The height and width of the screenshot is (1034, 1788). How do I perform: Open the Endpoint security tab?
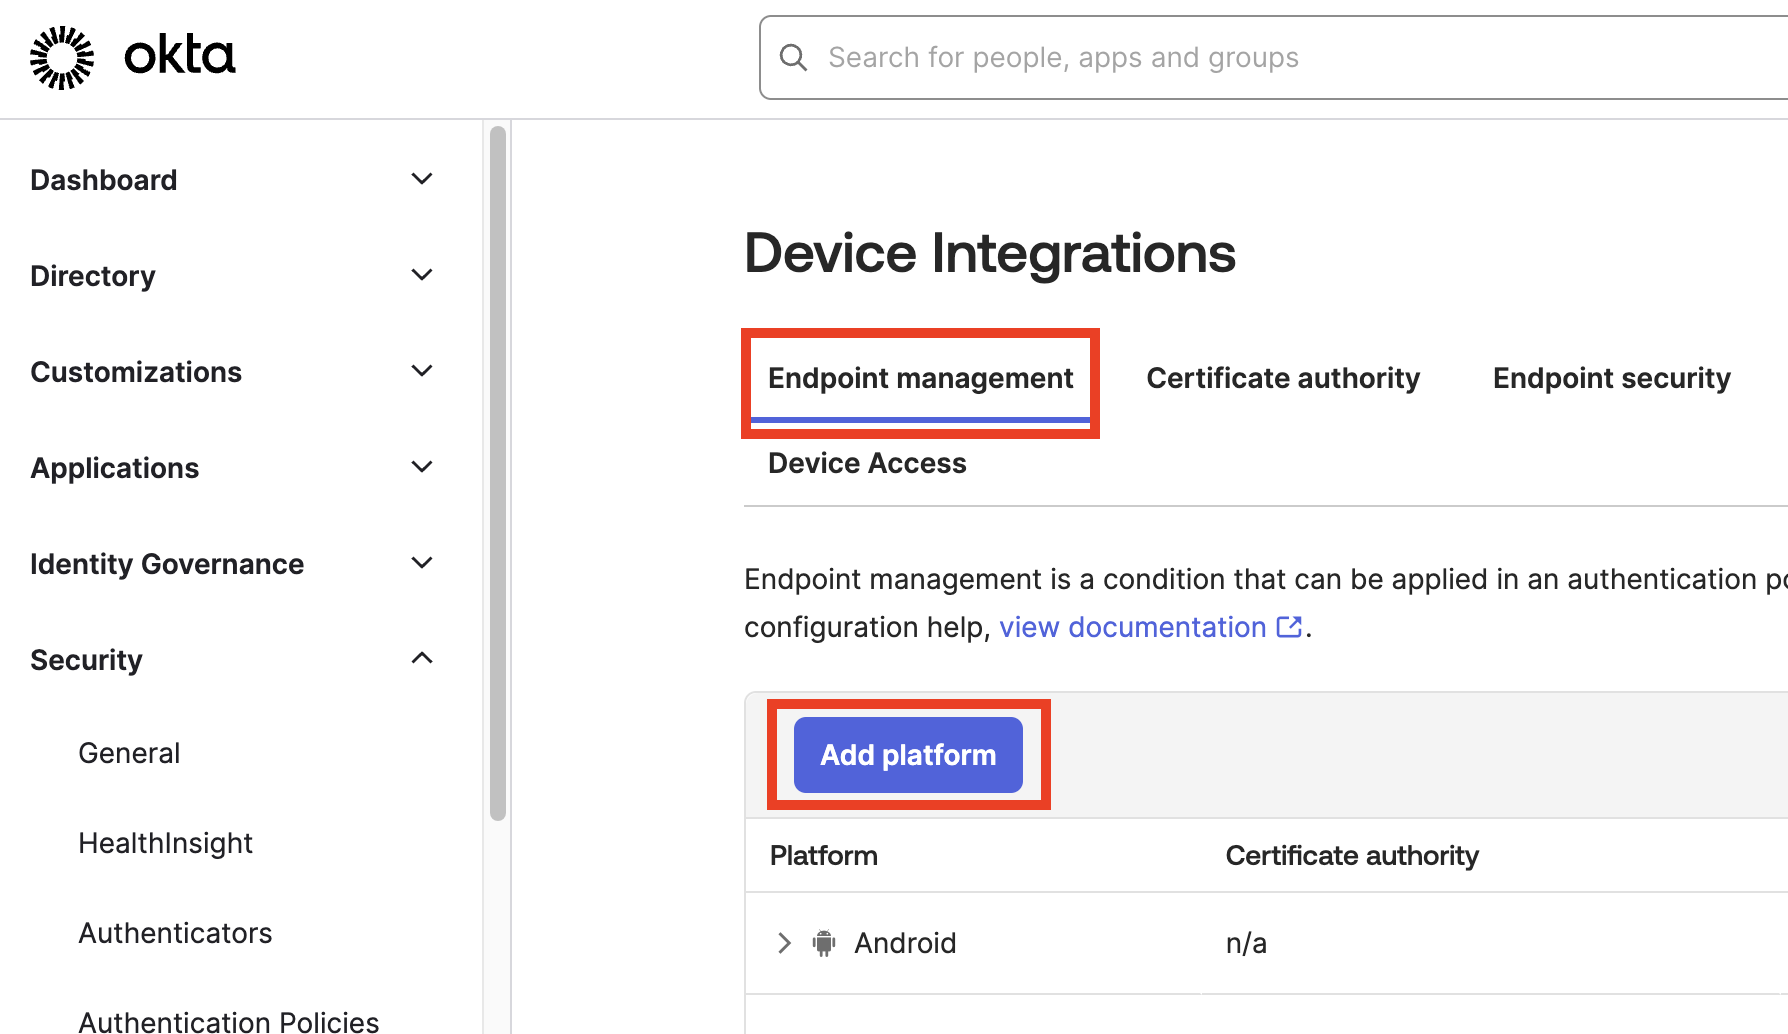[1611, 379]
